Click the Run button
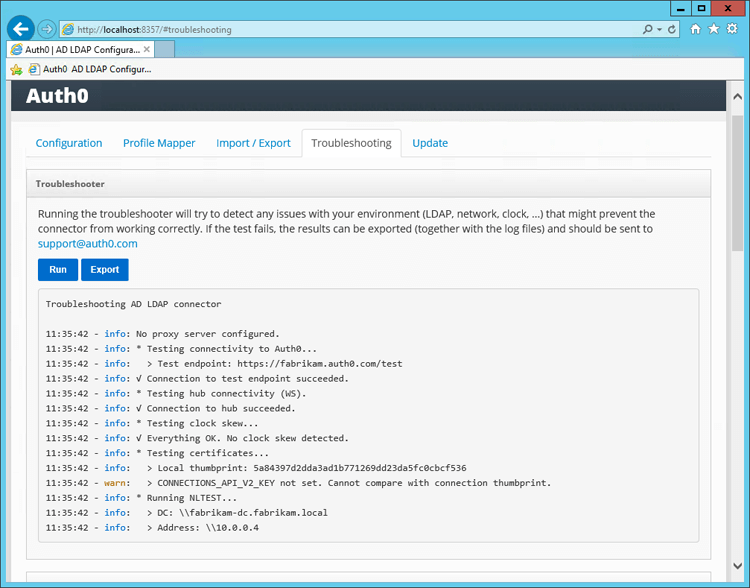750x588 pixels. [x=58, y=269]
